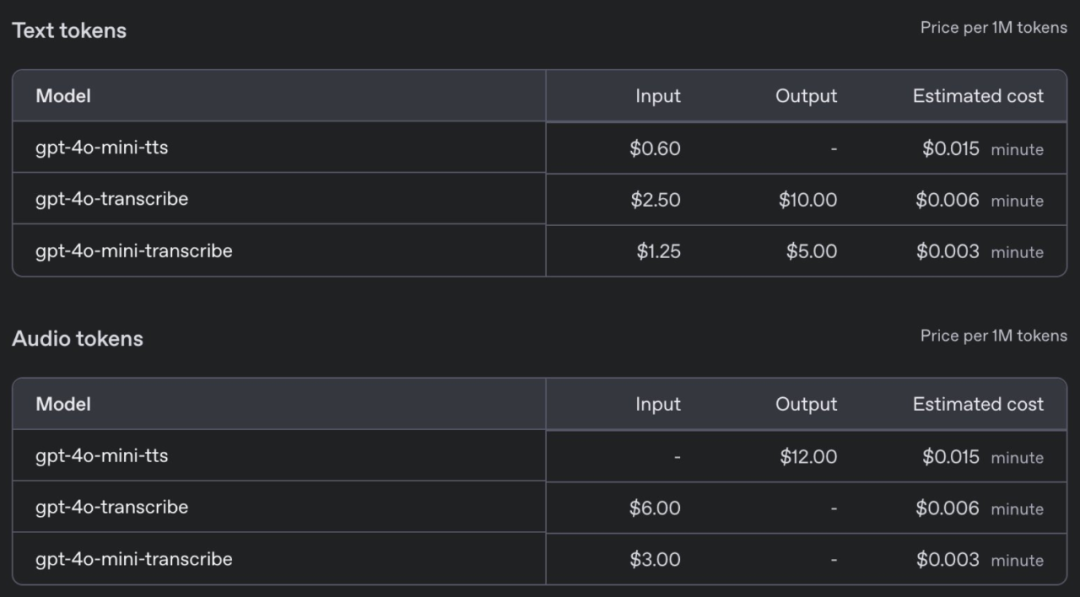The image size is (1080, 597).
Task: Click the Audio tokens section heading
Action: [x=77, y=338]
